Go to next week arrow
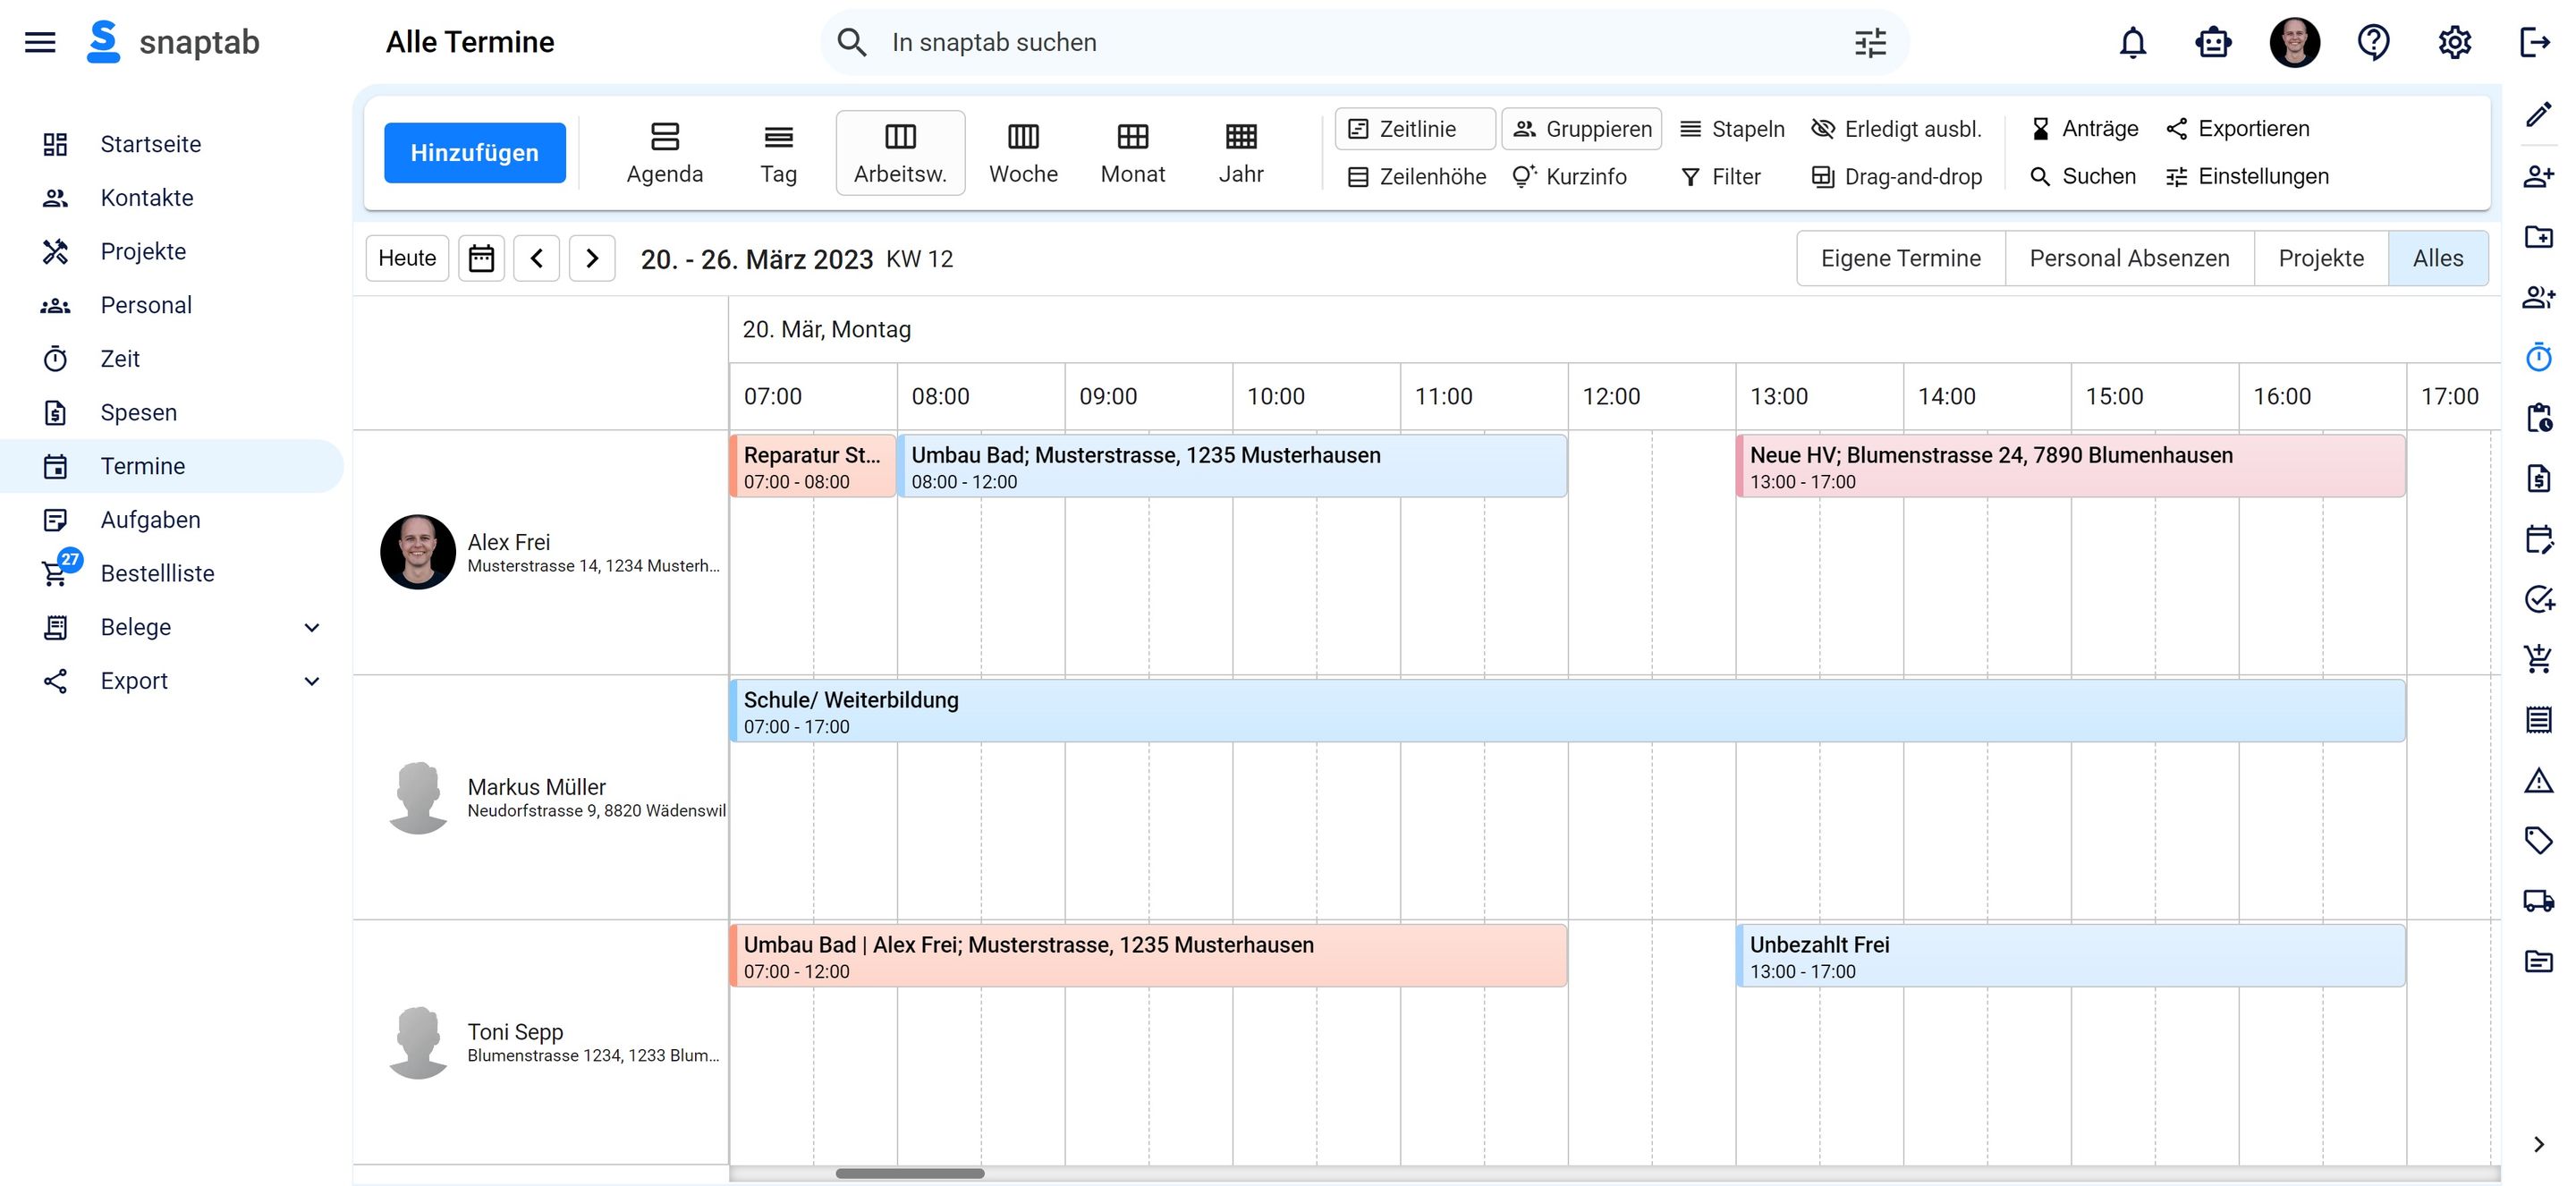This screenshot has width=2576, height=1186. point(592,258)
